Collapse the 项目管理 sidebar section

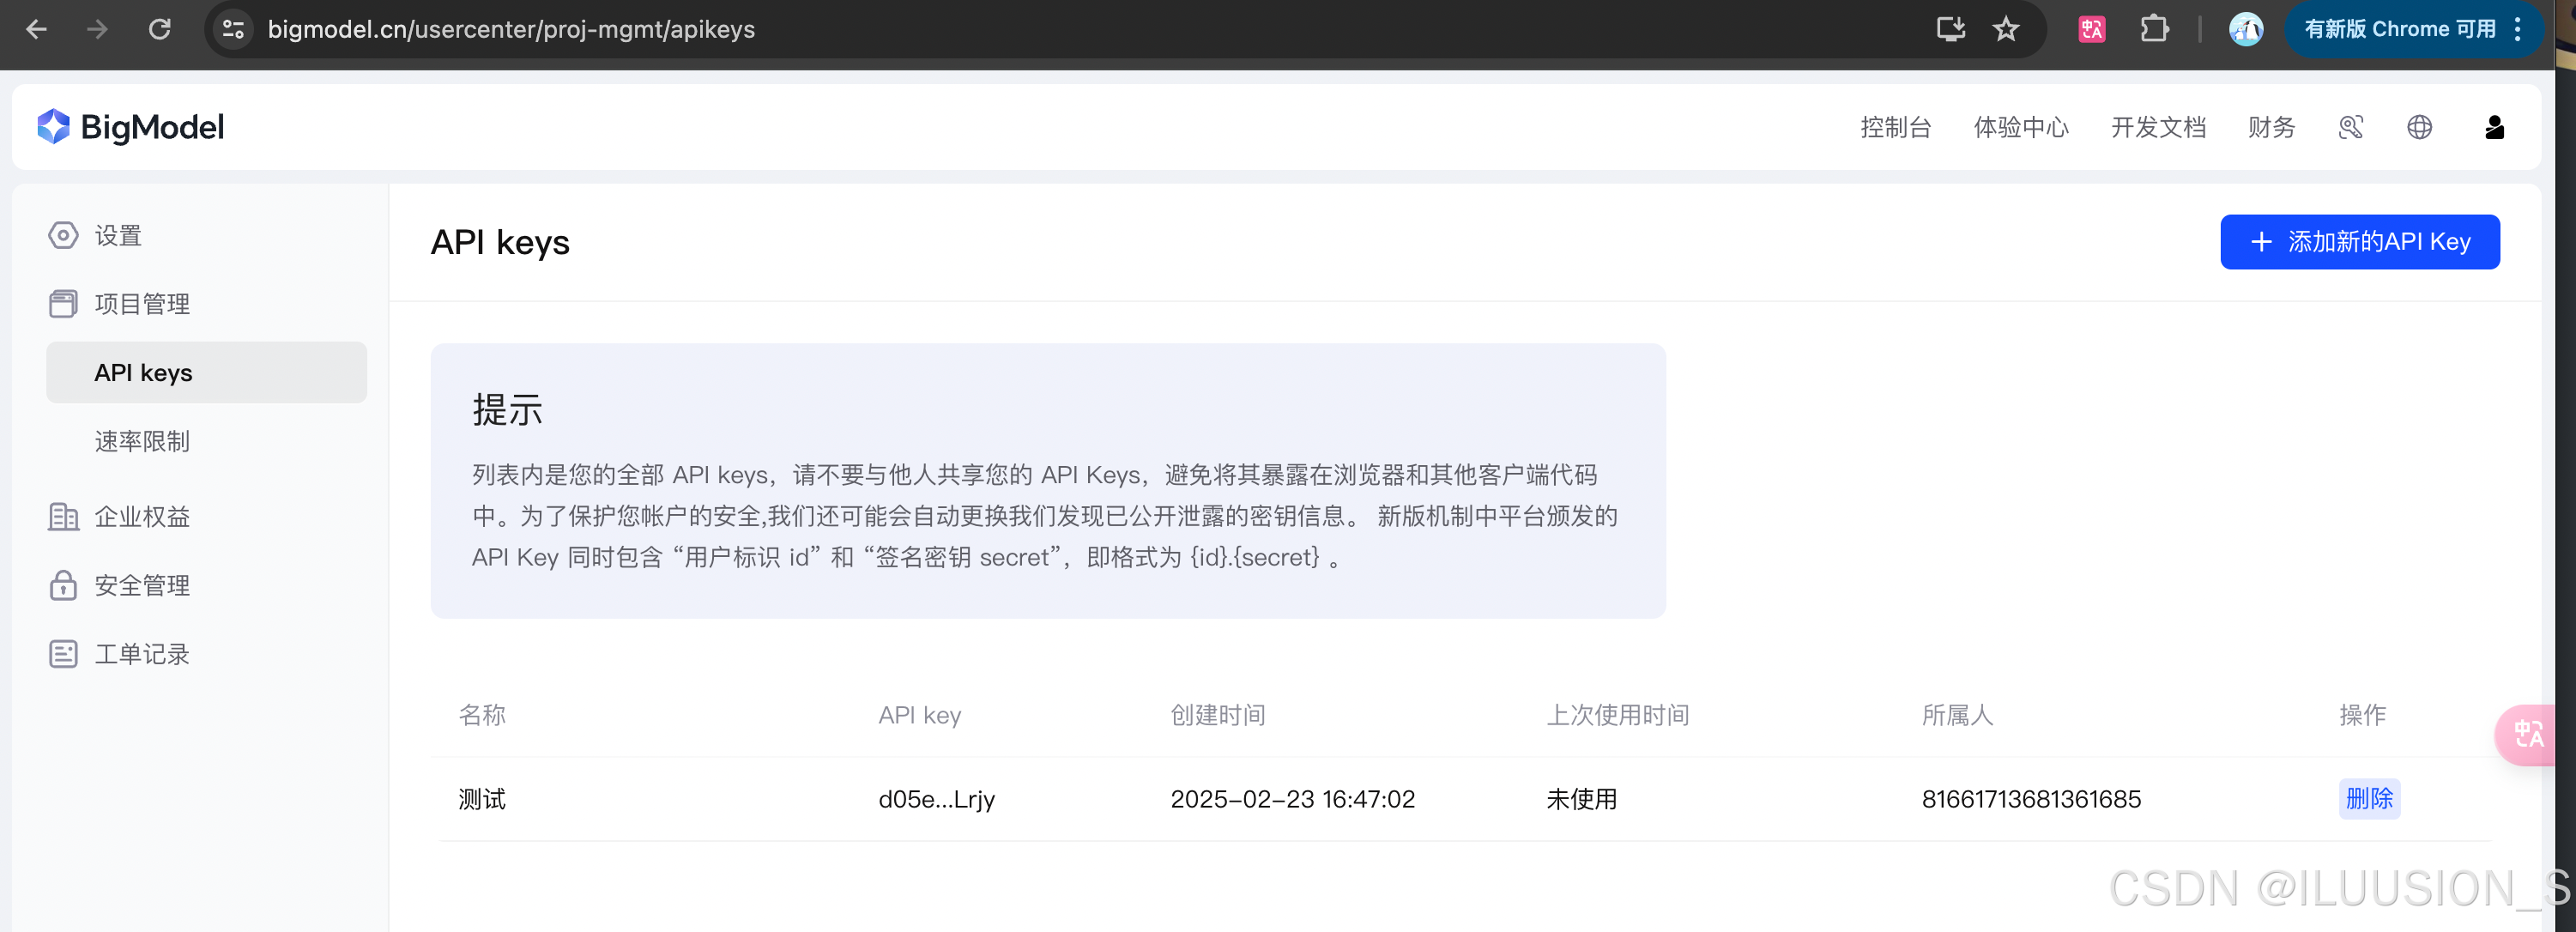141,304
